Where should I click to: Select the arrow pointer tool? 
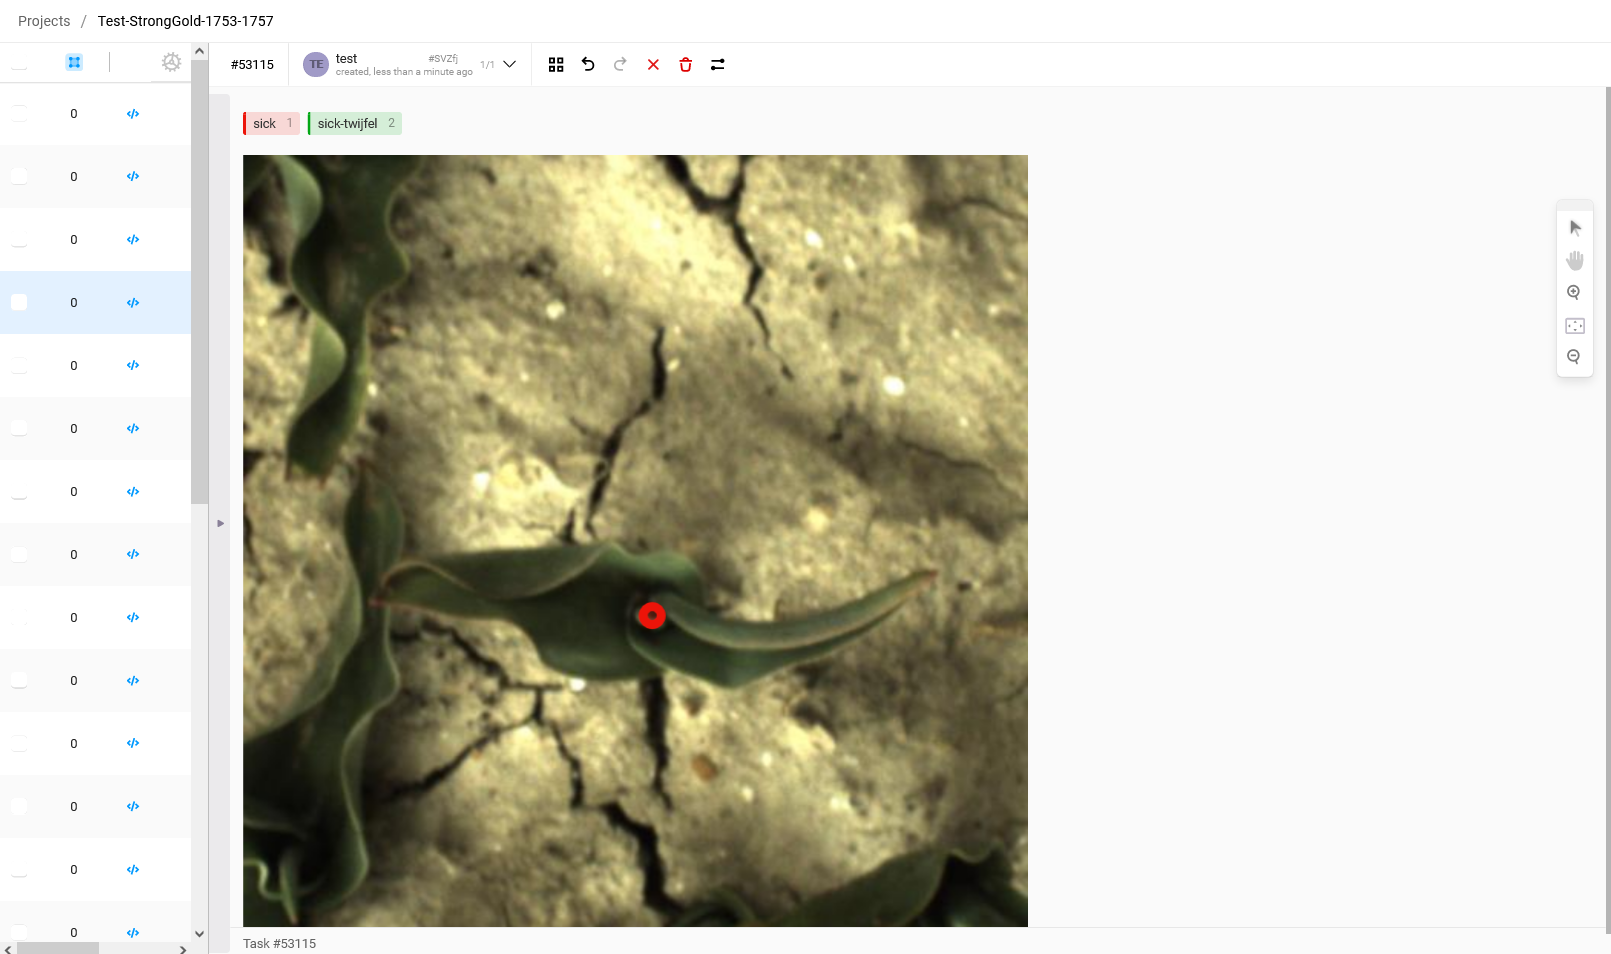(x=1575, y=228)
